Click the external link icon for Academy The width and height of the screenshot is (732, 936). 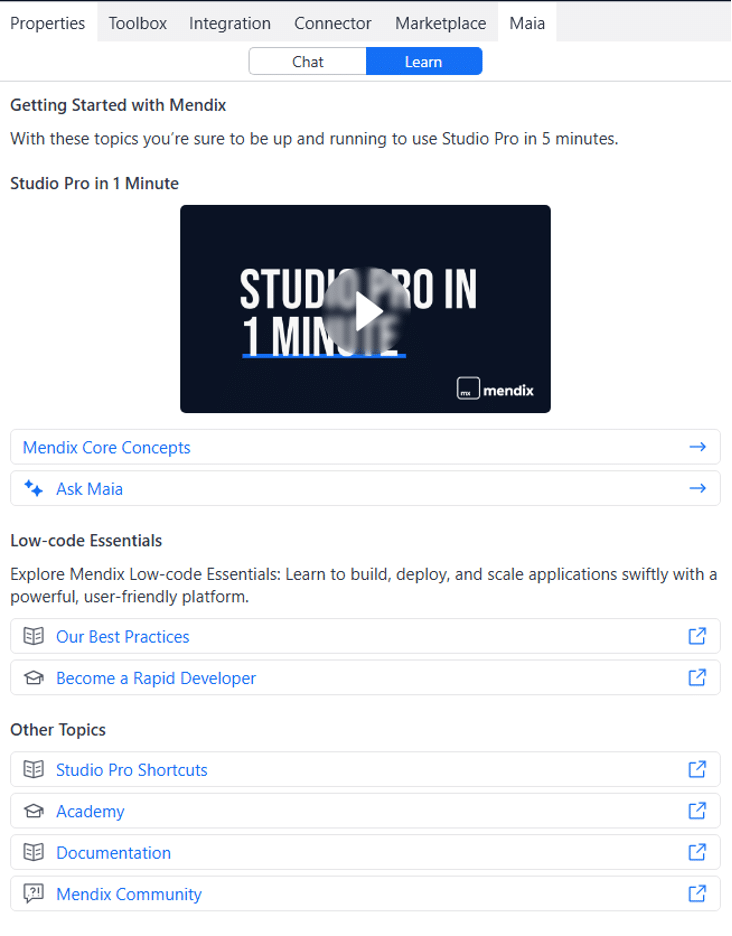(698, 811)
